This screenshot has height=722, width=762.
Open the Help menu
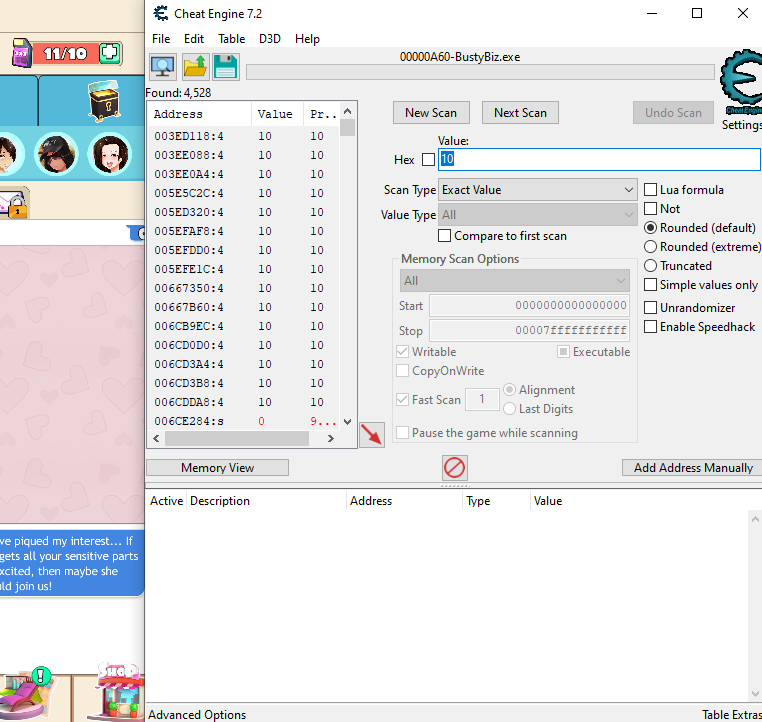pyautogui.click(x=307, y=39)
